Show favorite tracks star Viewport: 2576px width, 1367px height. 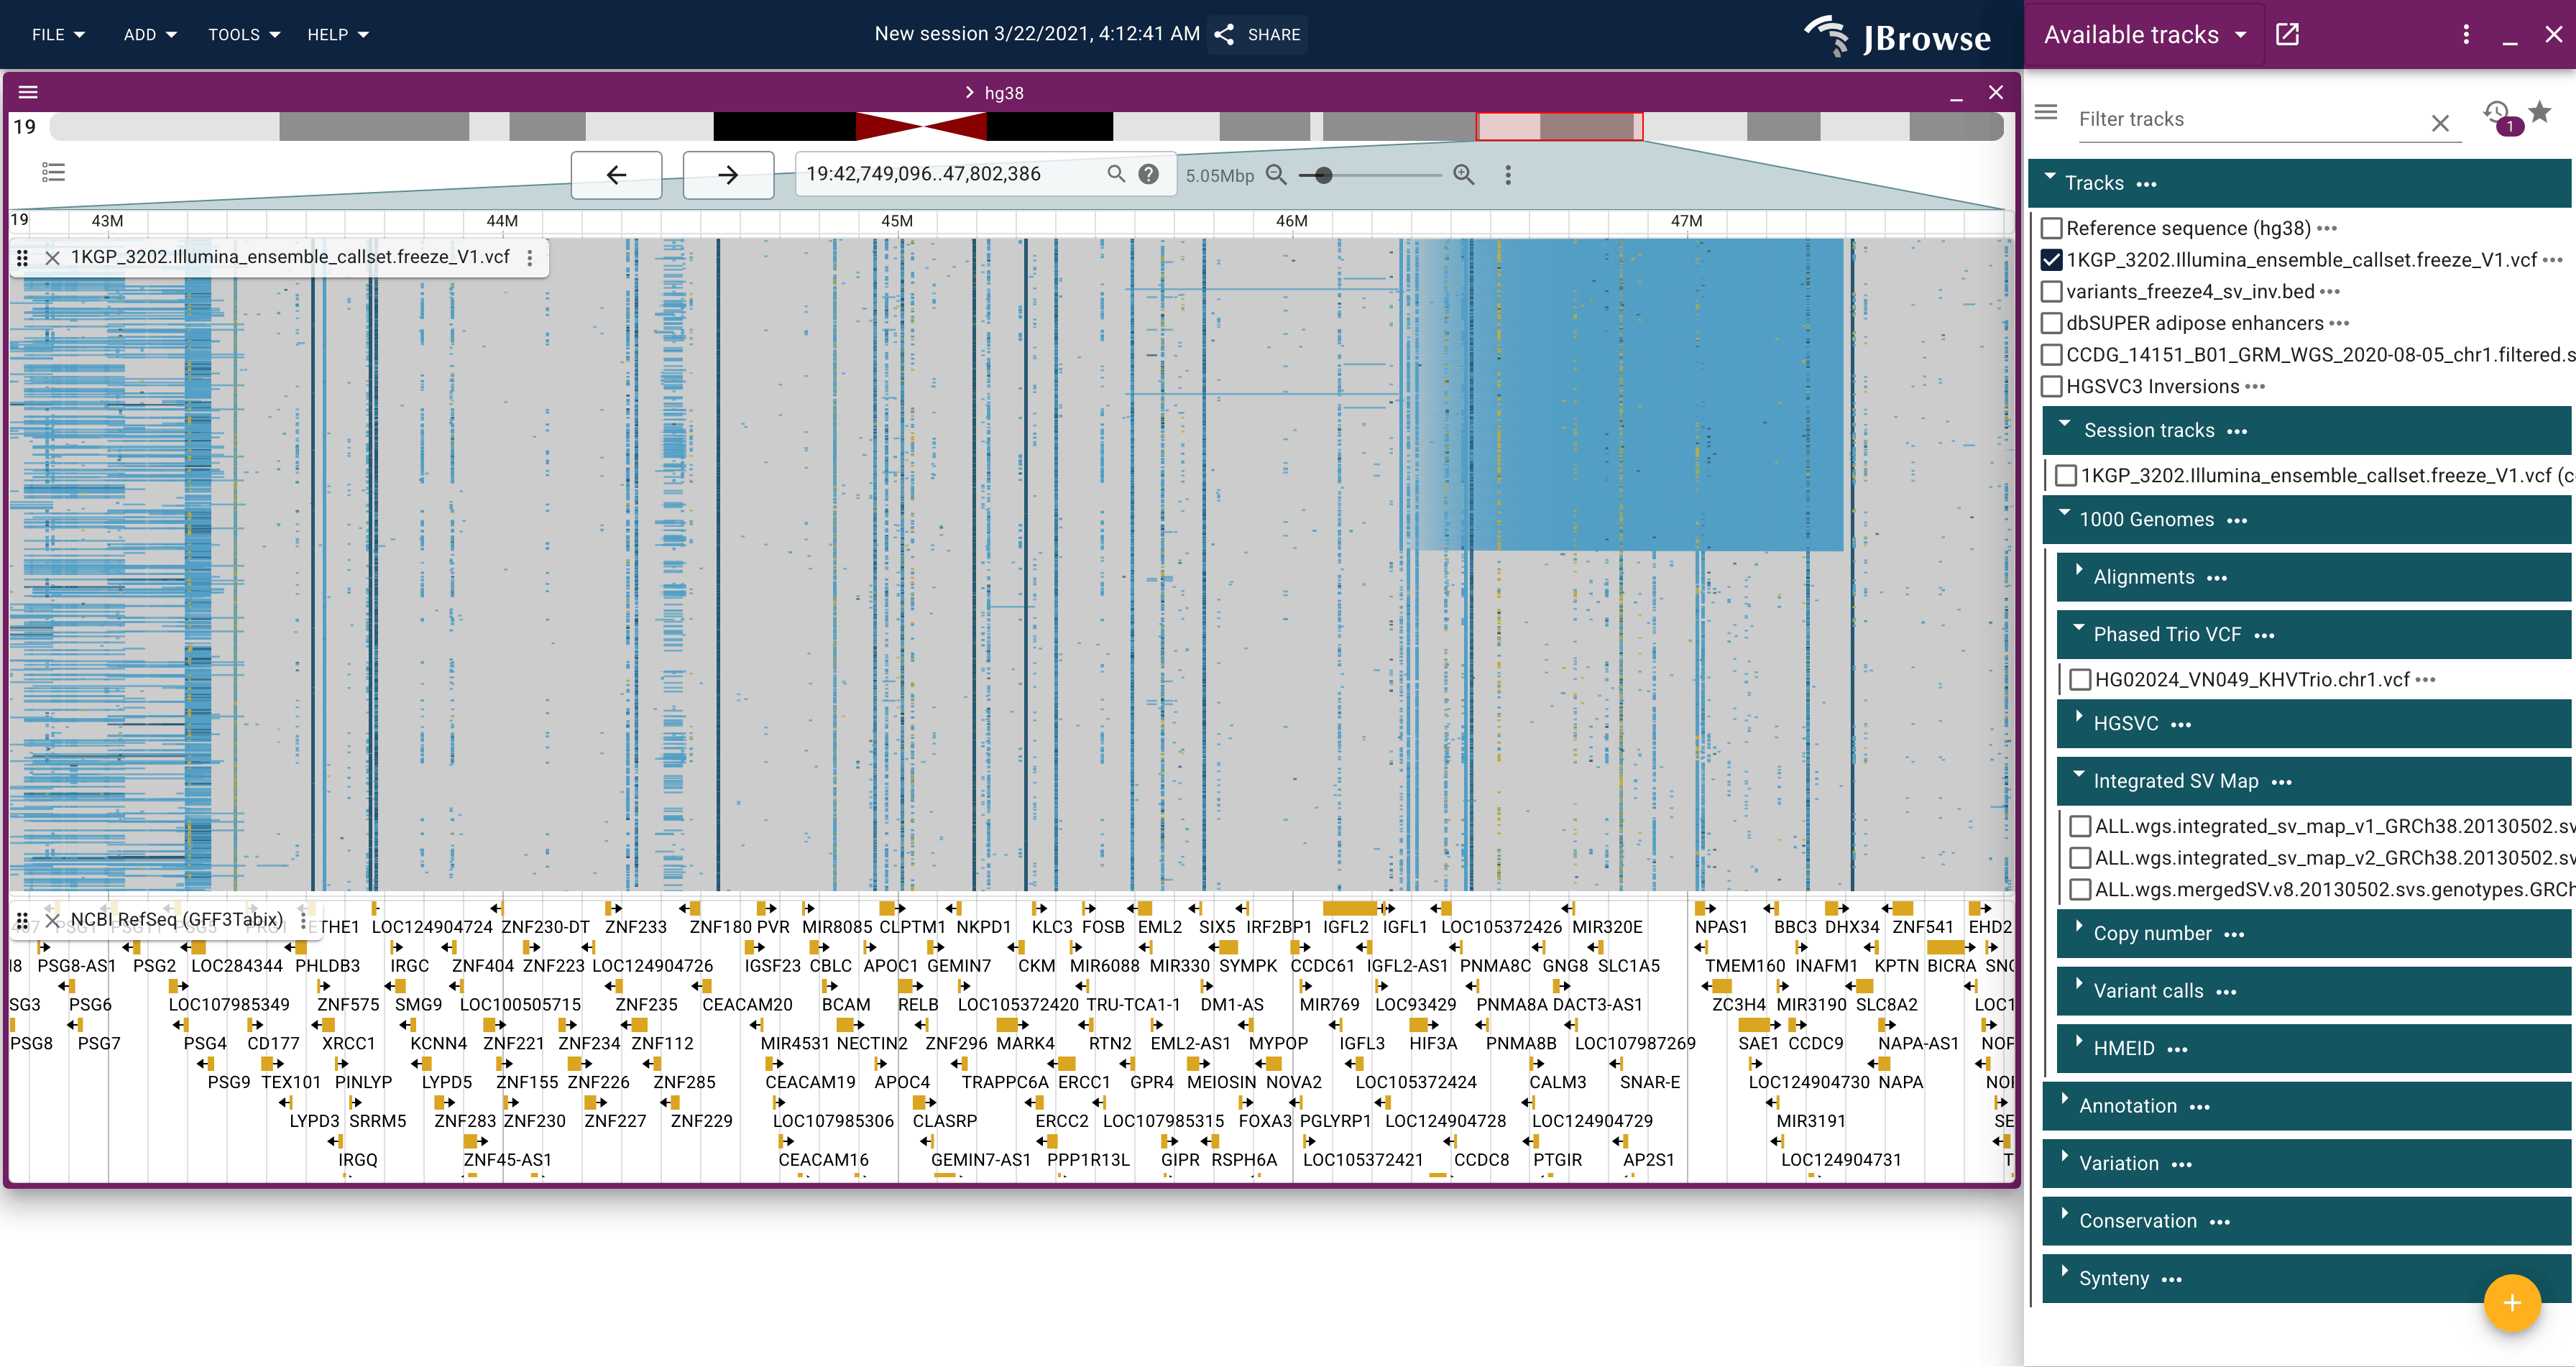(x=2539, y=112)
